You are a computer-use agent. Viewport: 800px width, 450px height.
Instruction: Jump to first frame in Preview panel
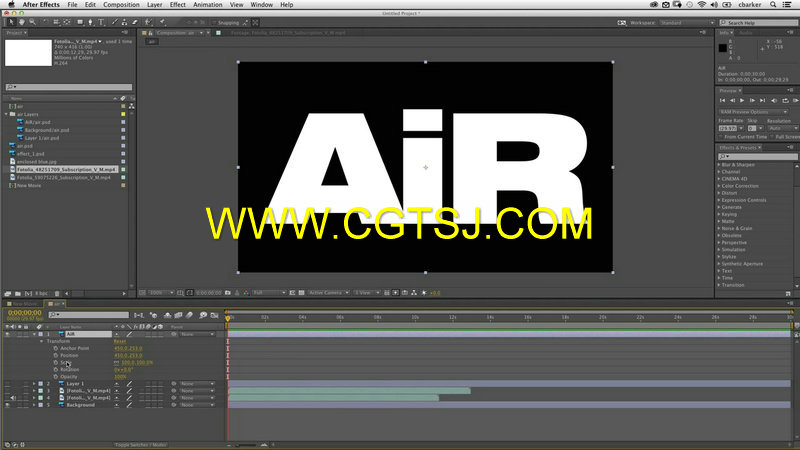pyautogui.click(x=722, y=101)
